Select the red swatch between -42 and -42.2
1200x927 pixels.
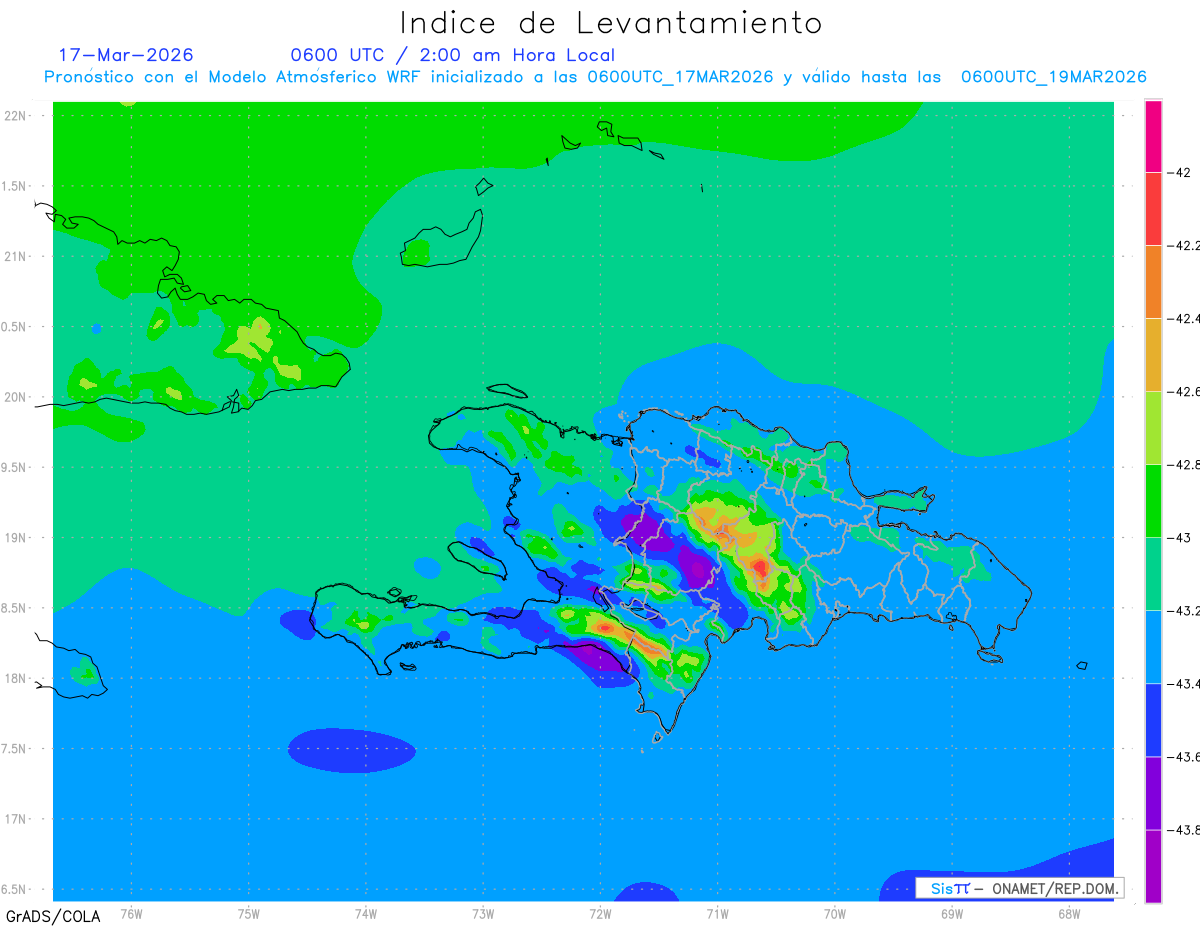[x=1153, y=209]
